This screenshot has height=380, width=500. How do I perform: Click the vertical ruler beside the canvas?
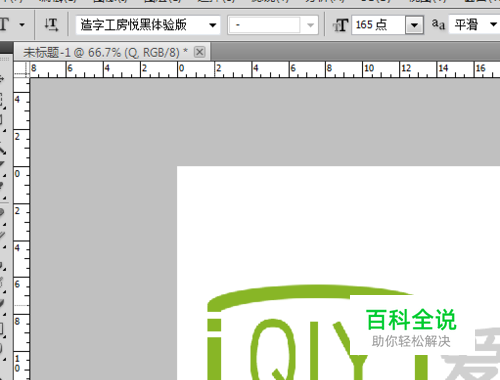(22, 229)
